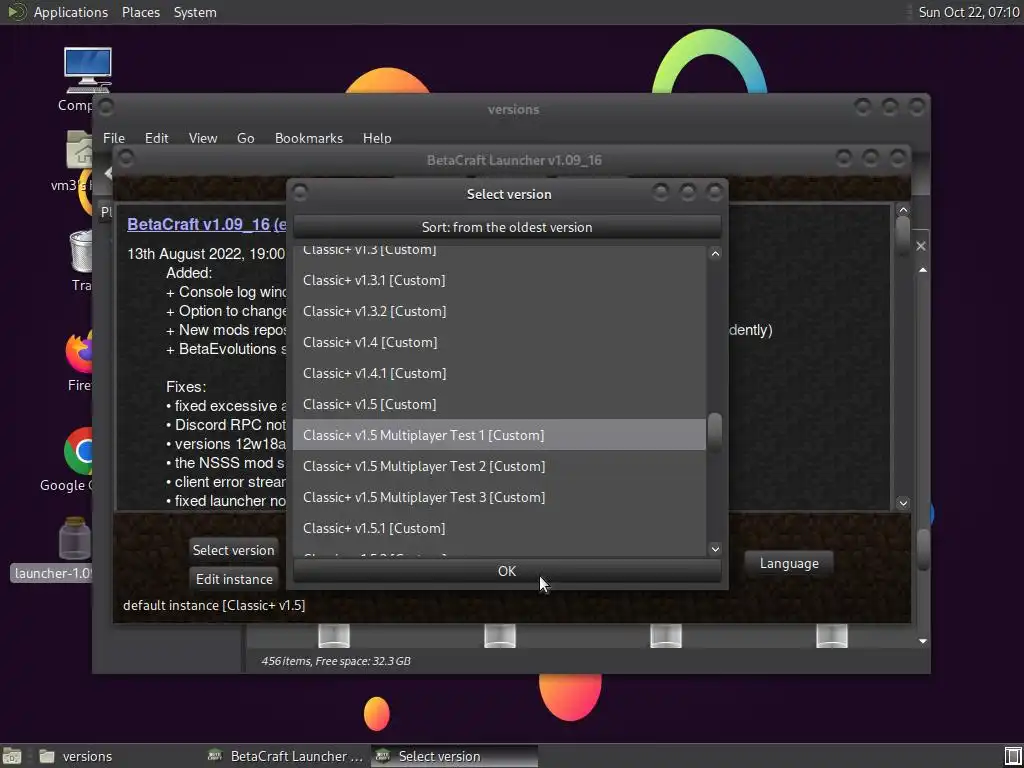
Task: Select Classic+ v1.5 [Custom] entry
Action: pyautogui.click(x=499, y=404)
